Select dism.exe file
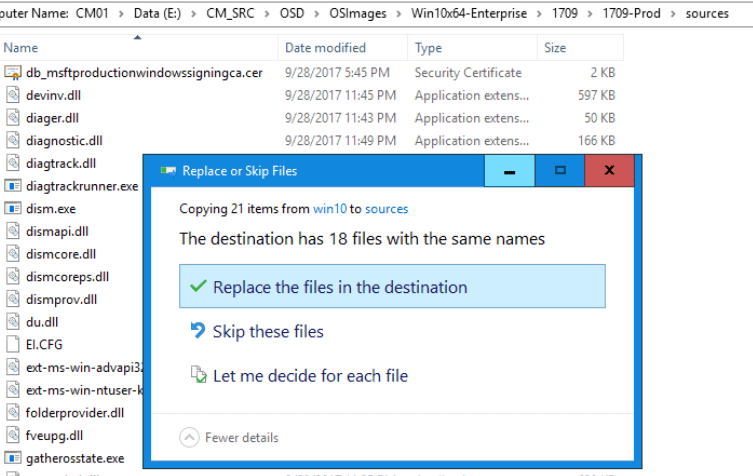This screenshot has height=476, width=753. click(x=51, y=208)
